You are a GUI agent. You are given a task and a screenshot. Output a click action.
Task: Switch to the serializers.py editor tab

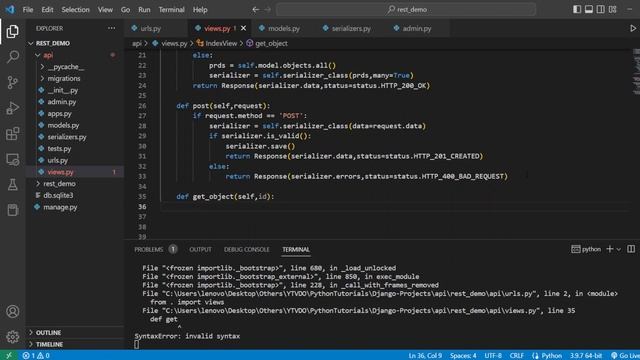[x=351, y=28]
